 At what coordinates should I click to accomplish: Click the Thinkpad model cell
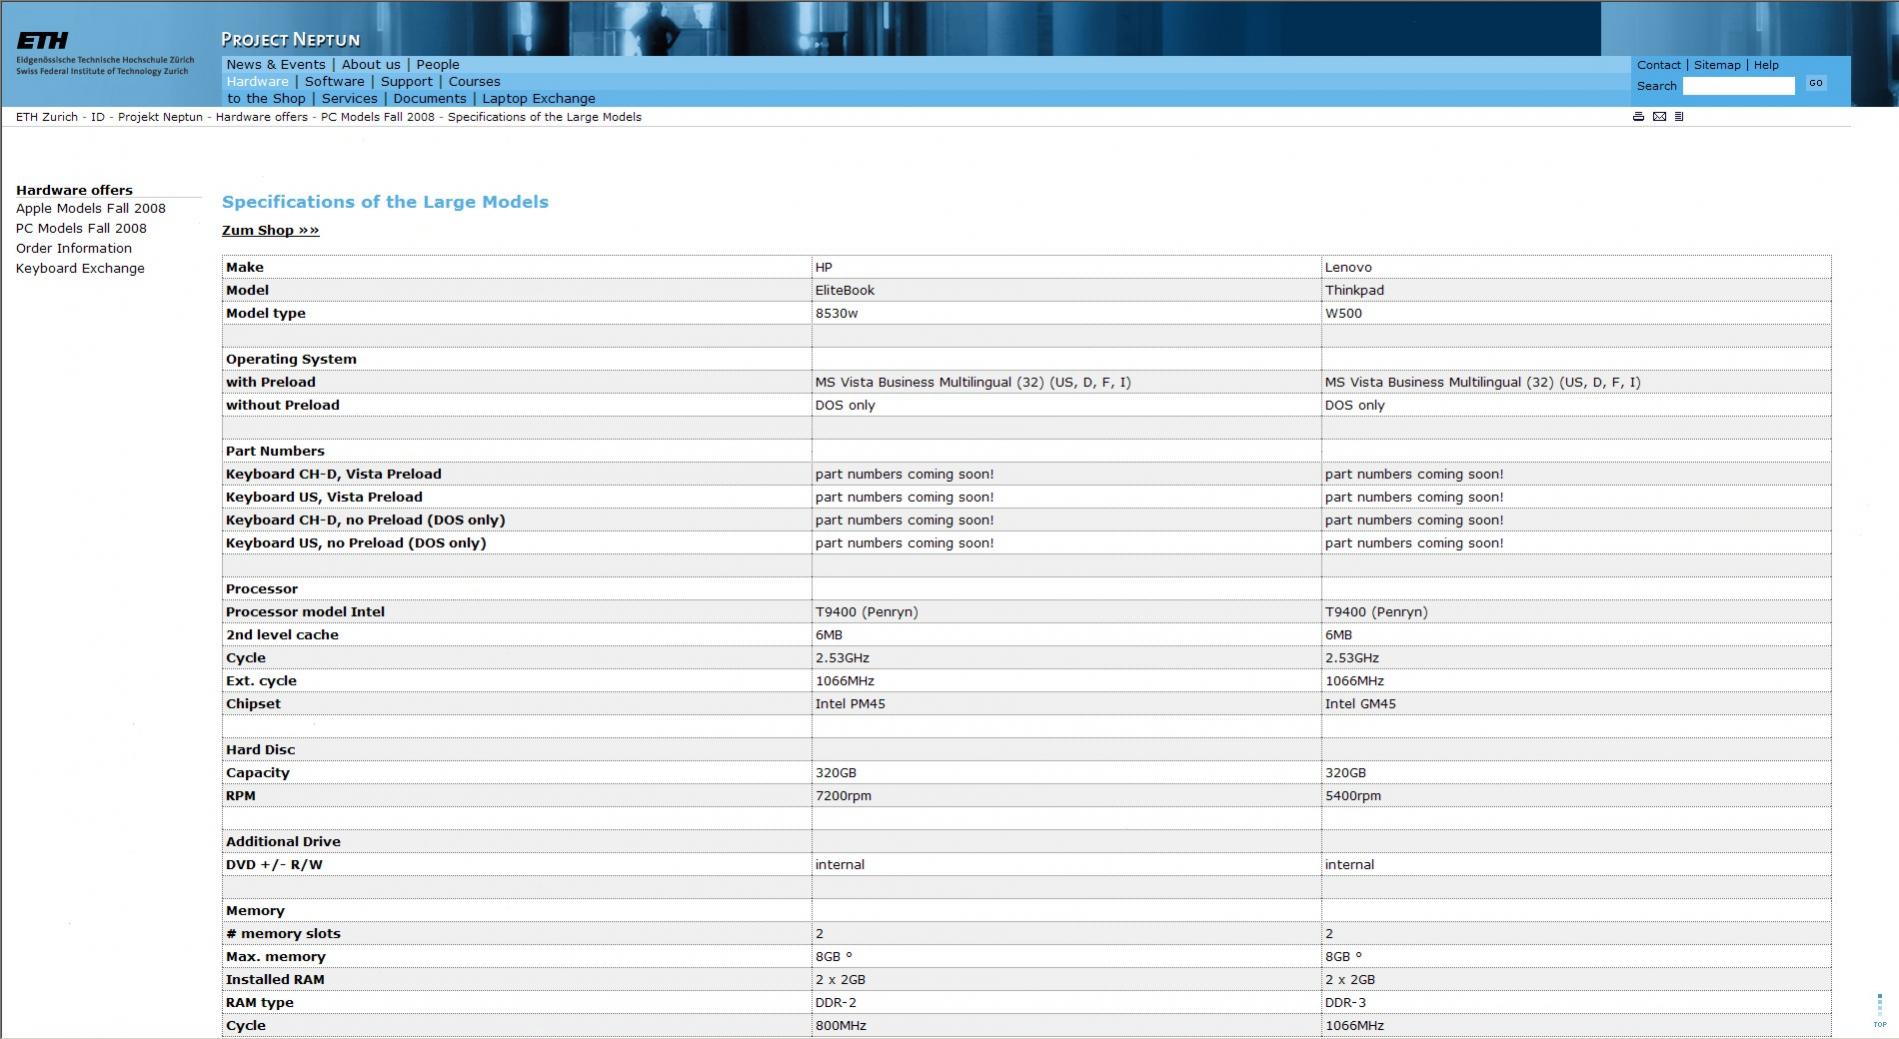pyautogui.click(x=1576, y=290)
